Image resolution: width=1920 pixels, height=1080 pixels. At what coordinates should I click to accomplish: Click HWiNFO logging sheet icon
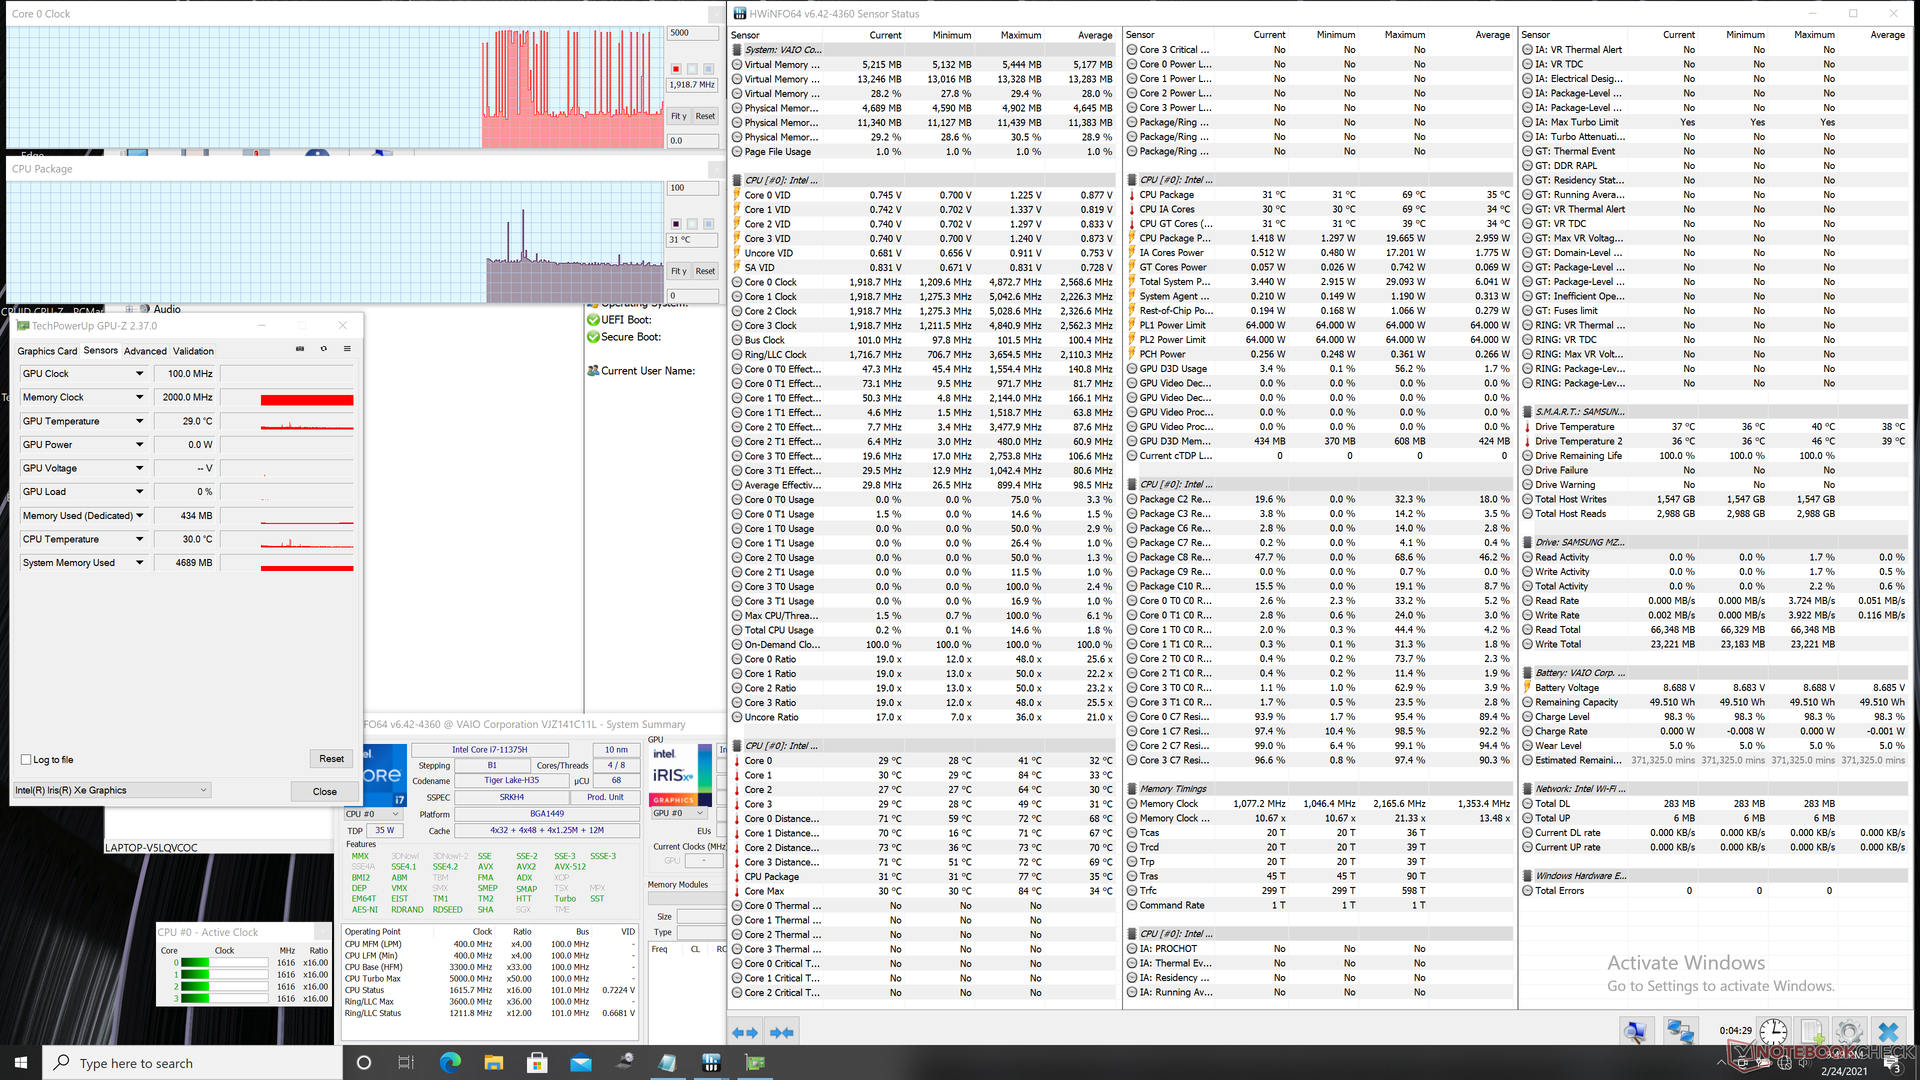click(1811, 1032)
